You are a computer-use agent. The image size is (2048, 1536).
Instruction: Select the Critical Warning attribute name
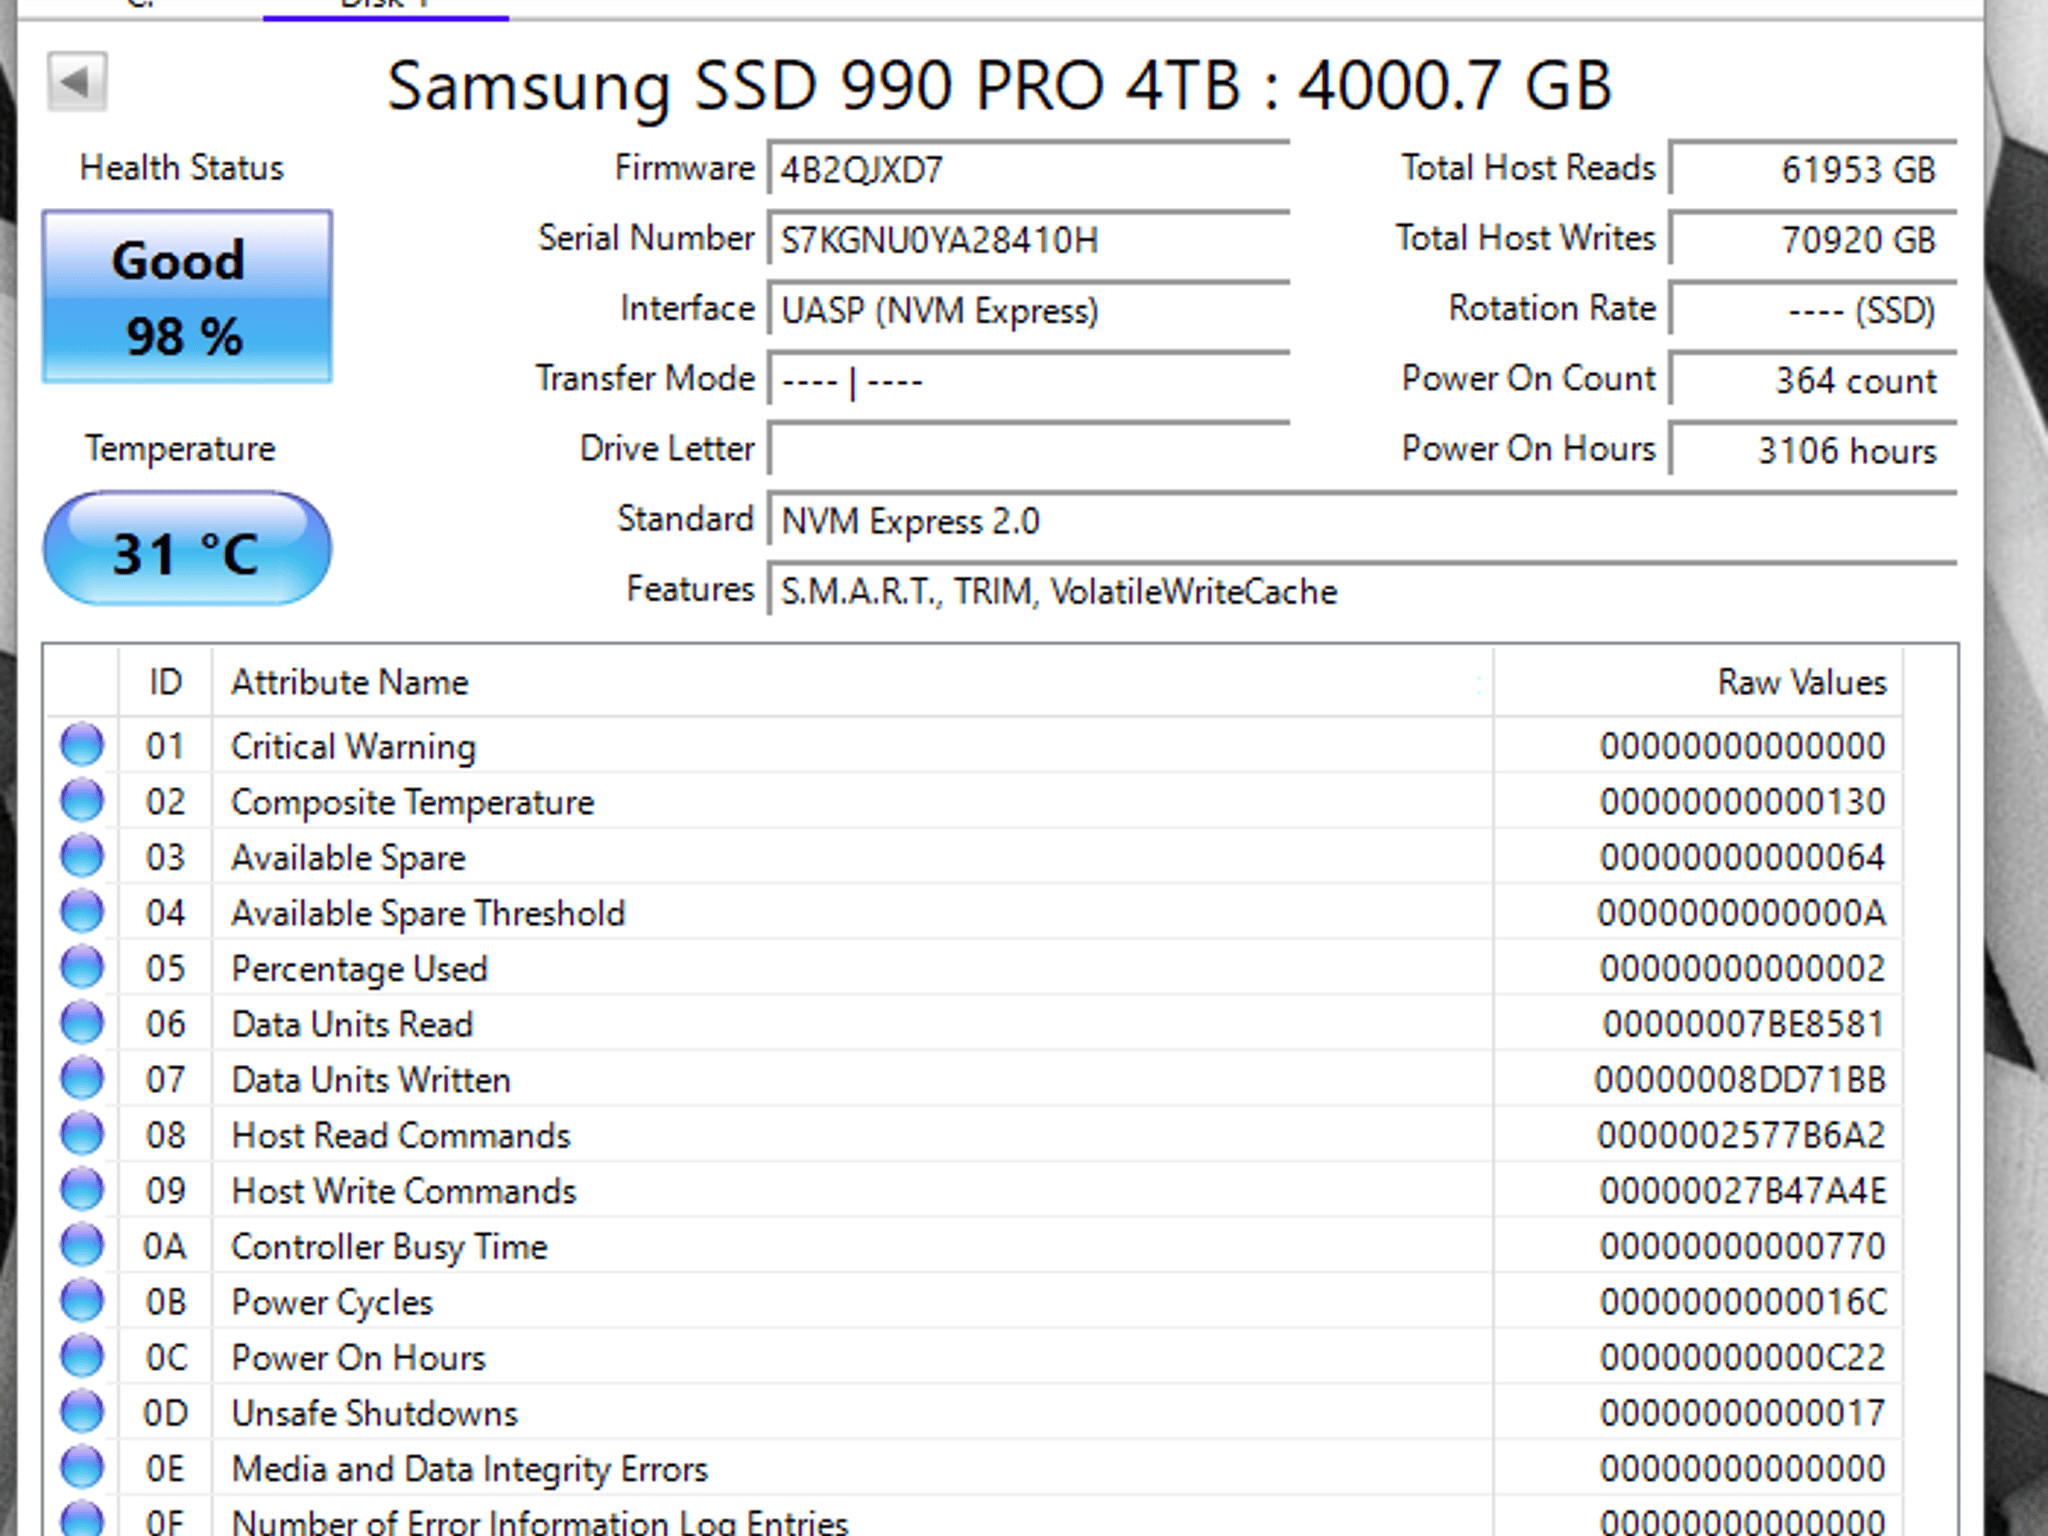(x=353, y=747)
